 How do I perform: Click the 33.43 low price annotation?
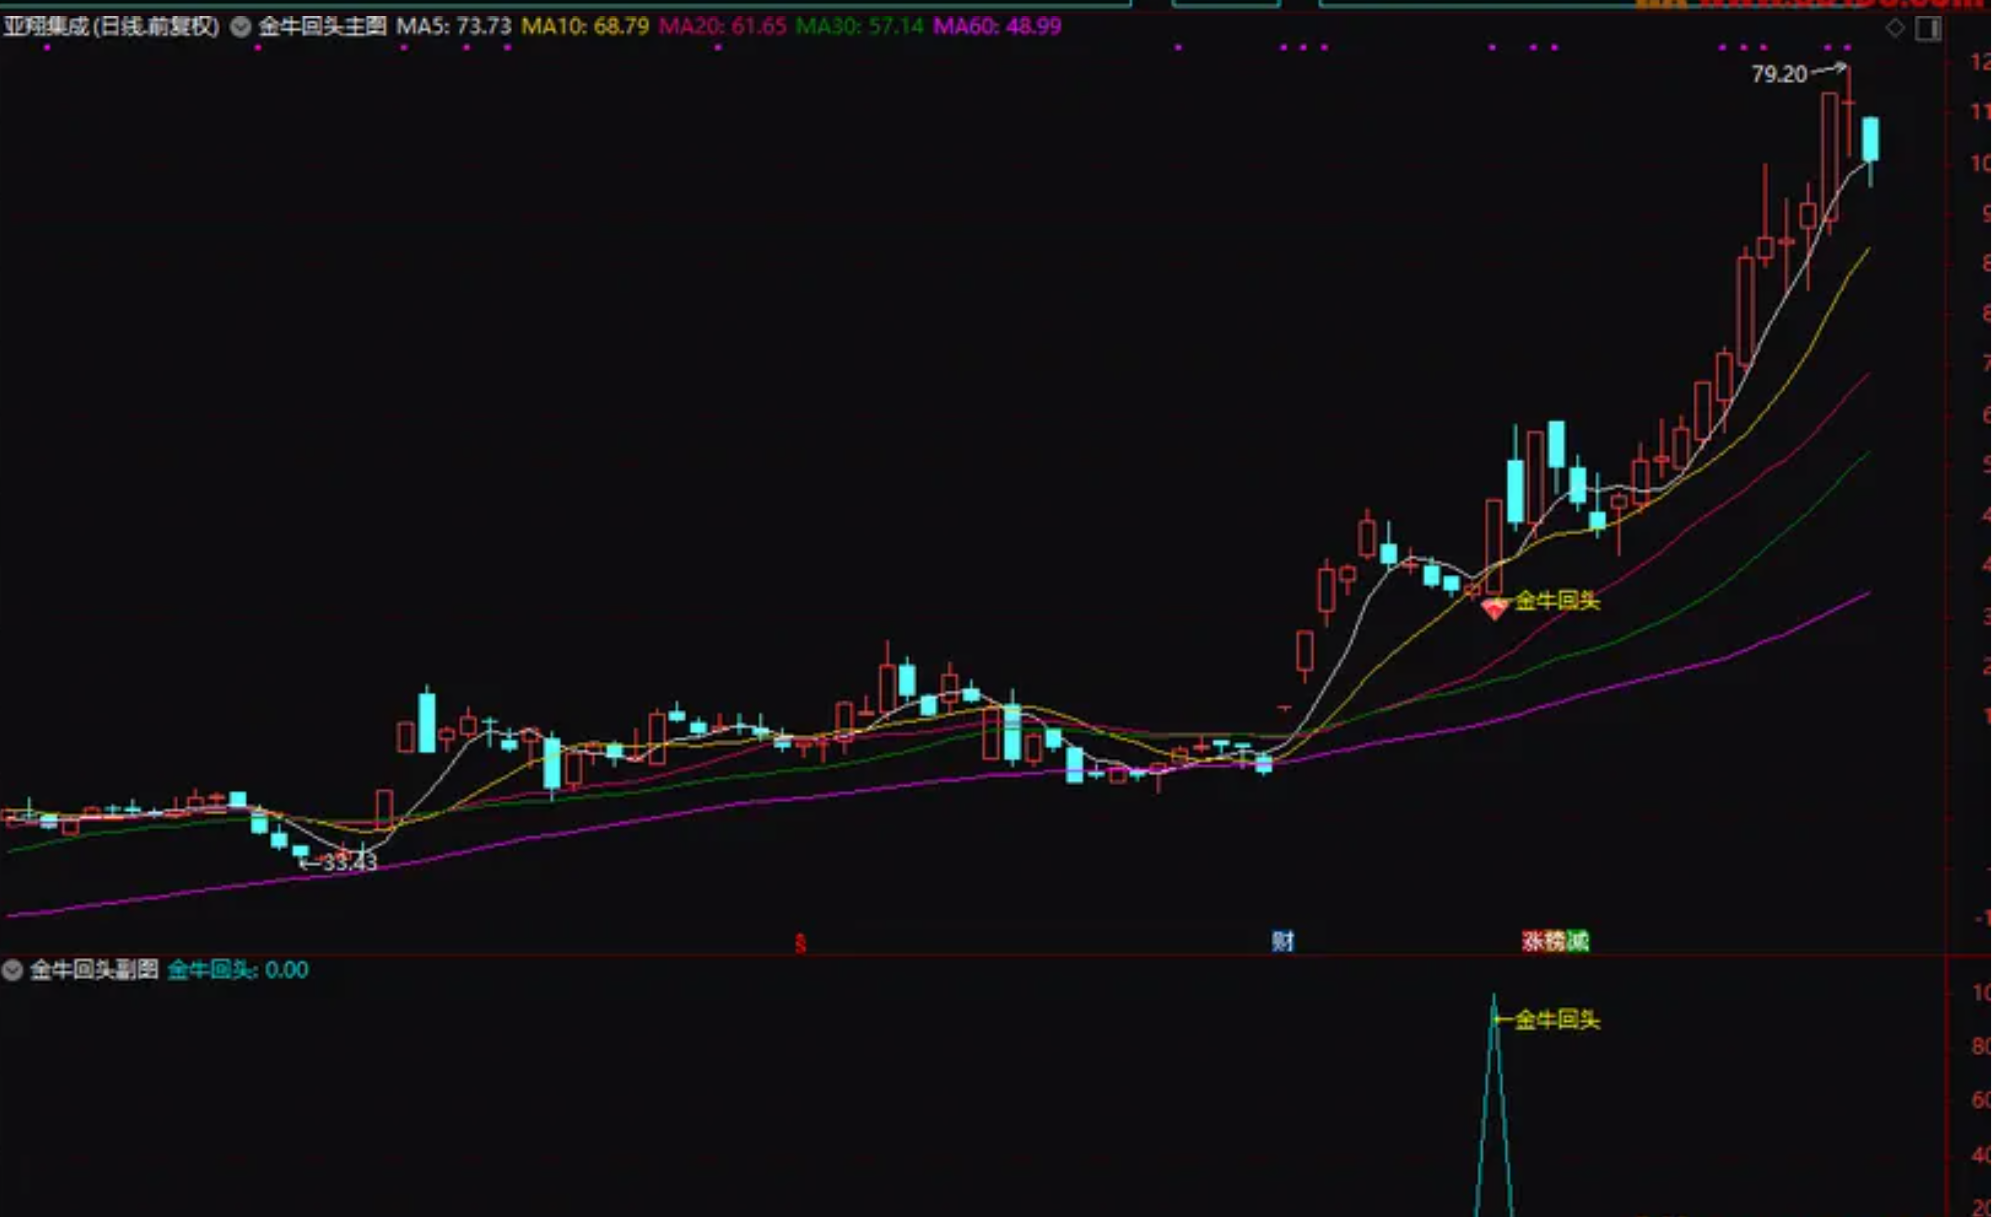(x=349, y=863)
